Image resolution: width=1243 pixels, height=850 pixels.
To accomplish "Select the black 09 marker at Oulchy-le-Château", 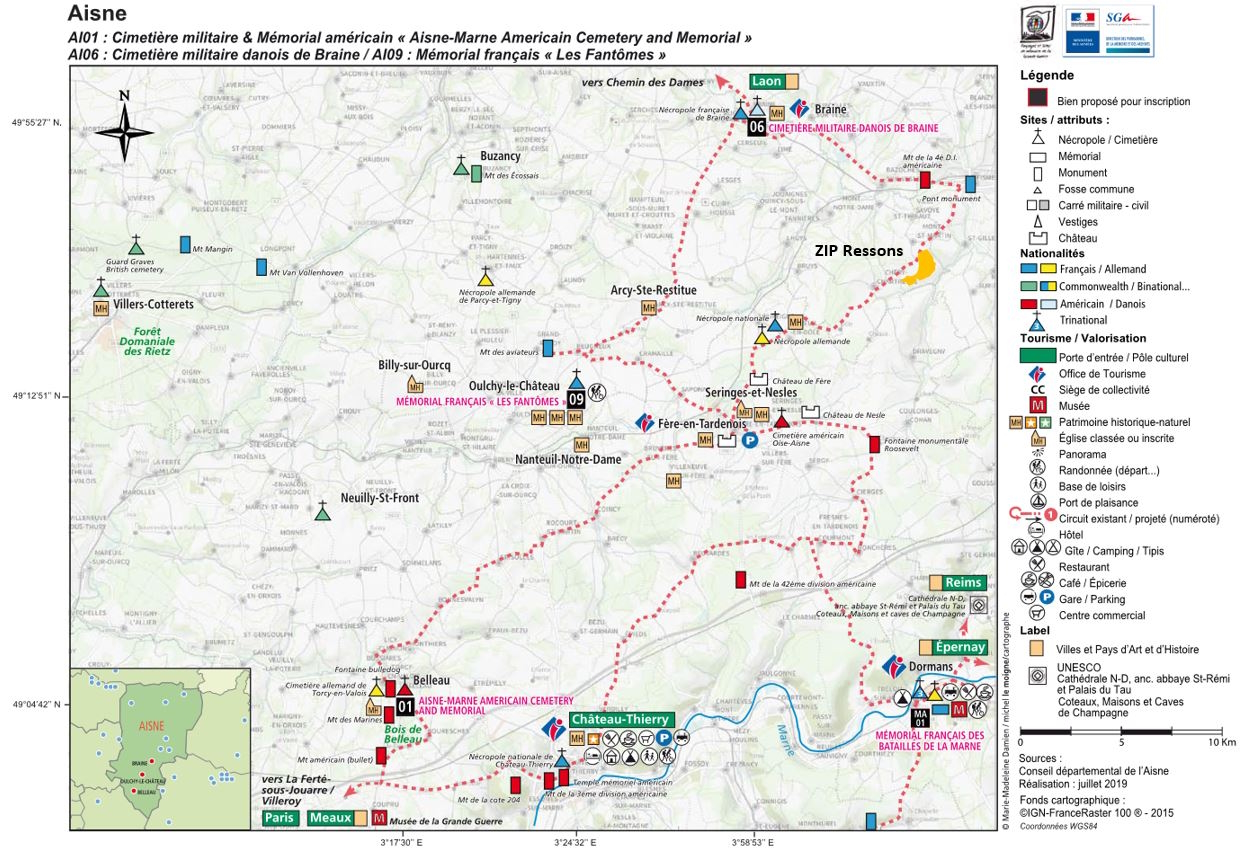I will click(x=576, y=399).
